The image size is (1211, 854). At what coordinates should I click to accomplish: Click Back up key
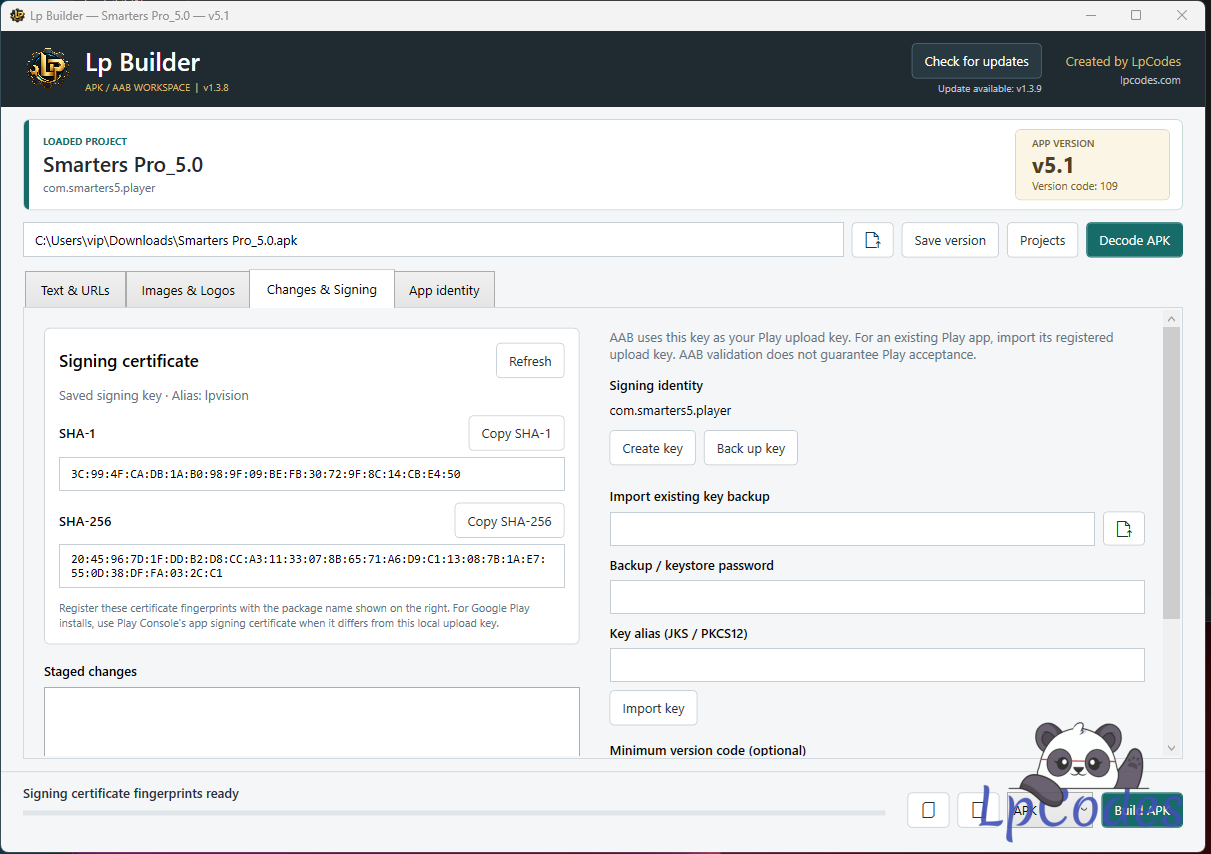[x=751, y=448]
